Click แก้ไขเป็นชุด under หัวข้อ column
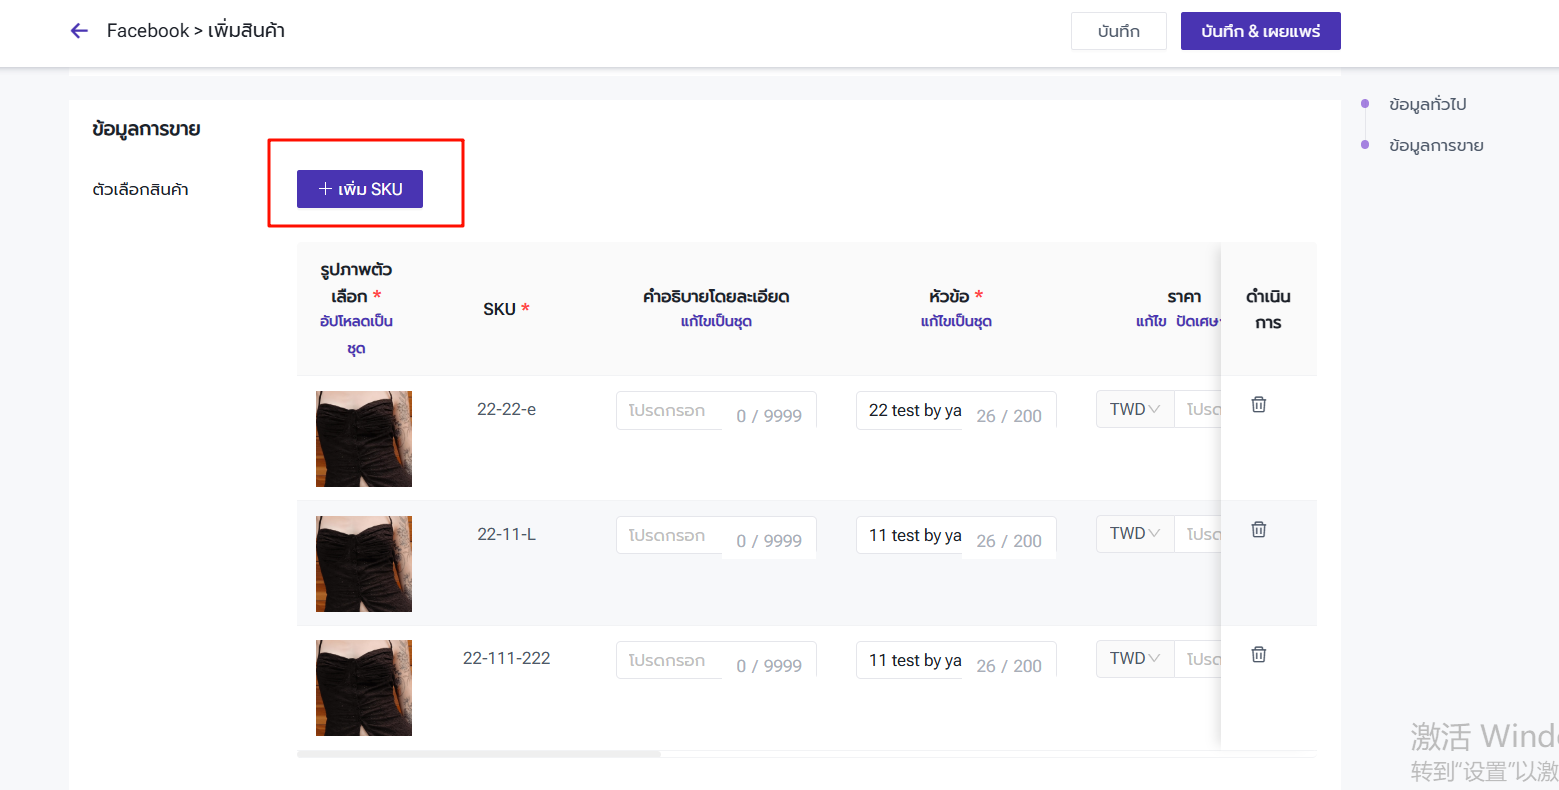Screen dimensions: 1559x790 [956, 322]
